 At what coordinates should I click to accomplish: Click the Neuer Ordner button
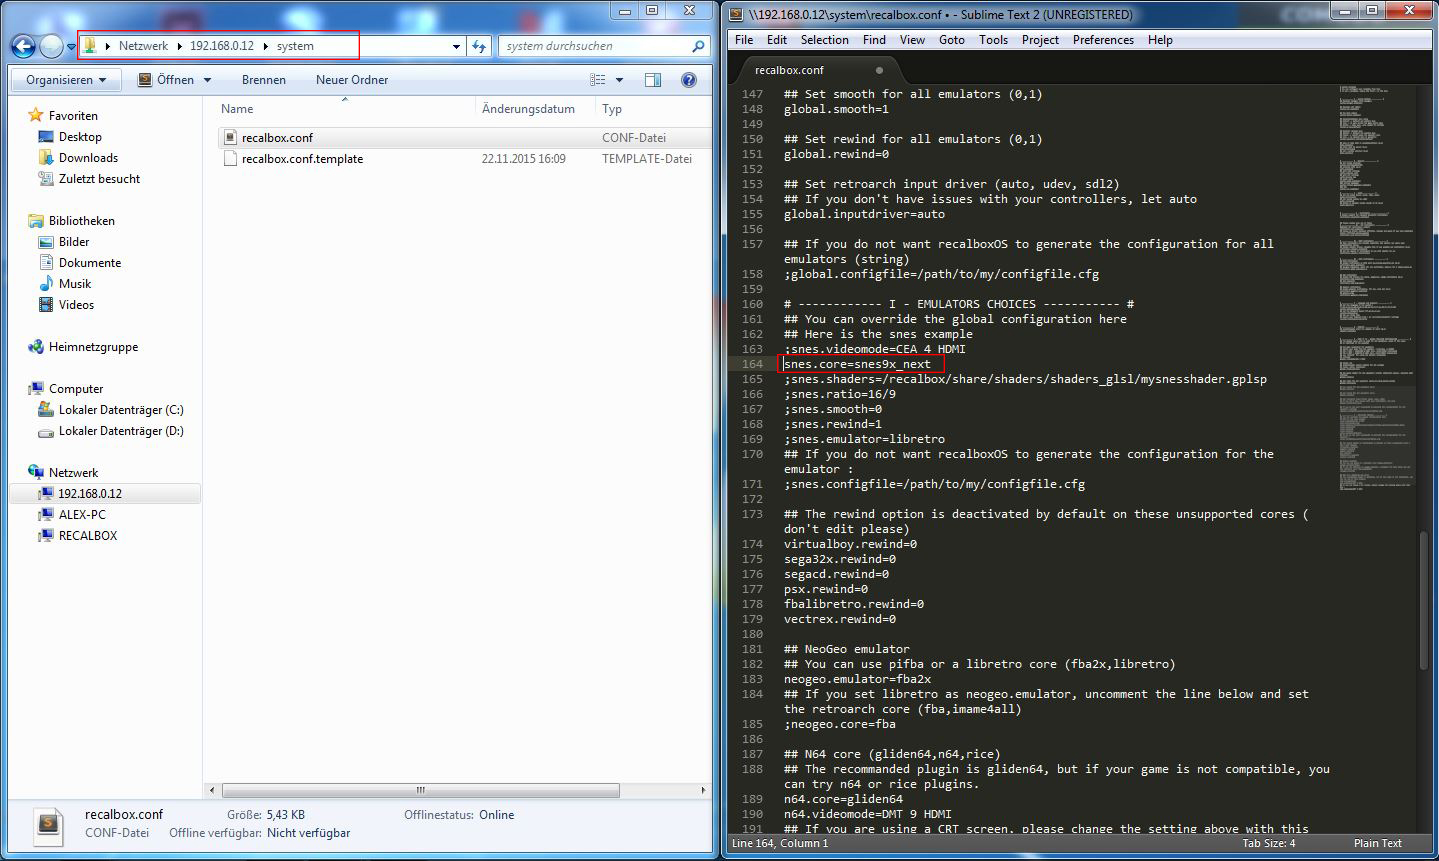(x=352, y=80)
